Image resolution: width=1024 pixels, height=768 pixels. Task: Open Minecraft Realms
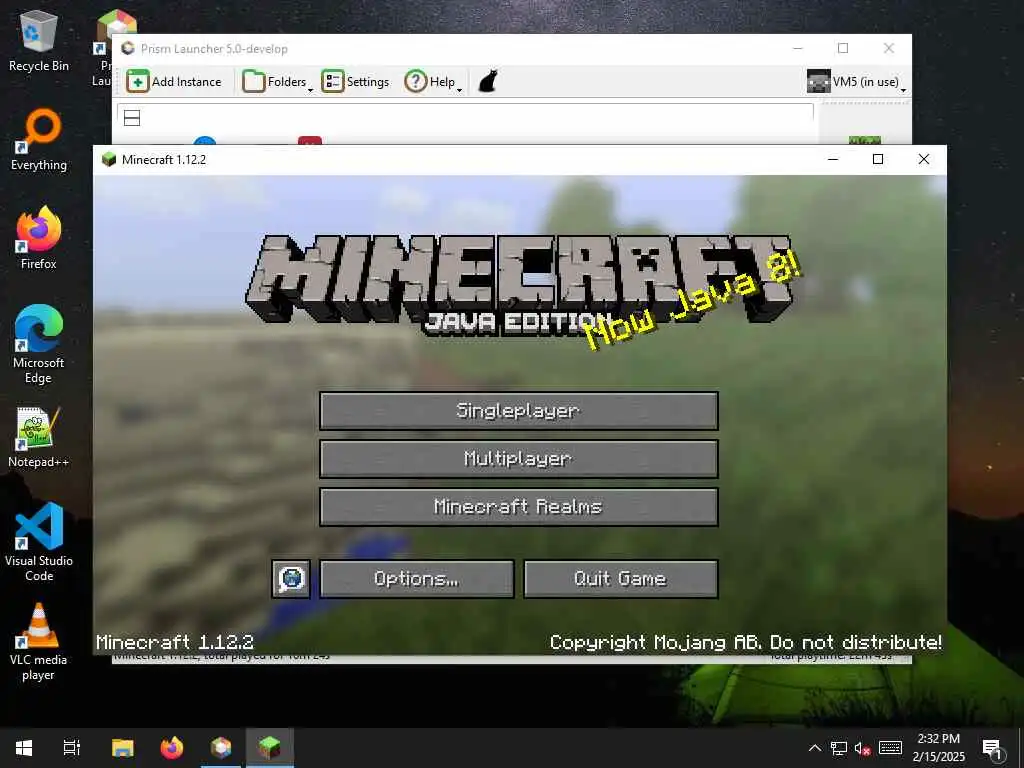tap(519, 507)
